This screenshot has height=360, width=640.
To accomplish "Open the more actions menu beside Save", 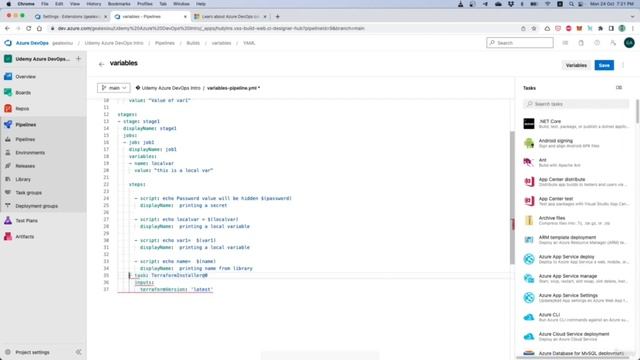I will coord(623,65).
